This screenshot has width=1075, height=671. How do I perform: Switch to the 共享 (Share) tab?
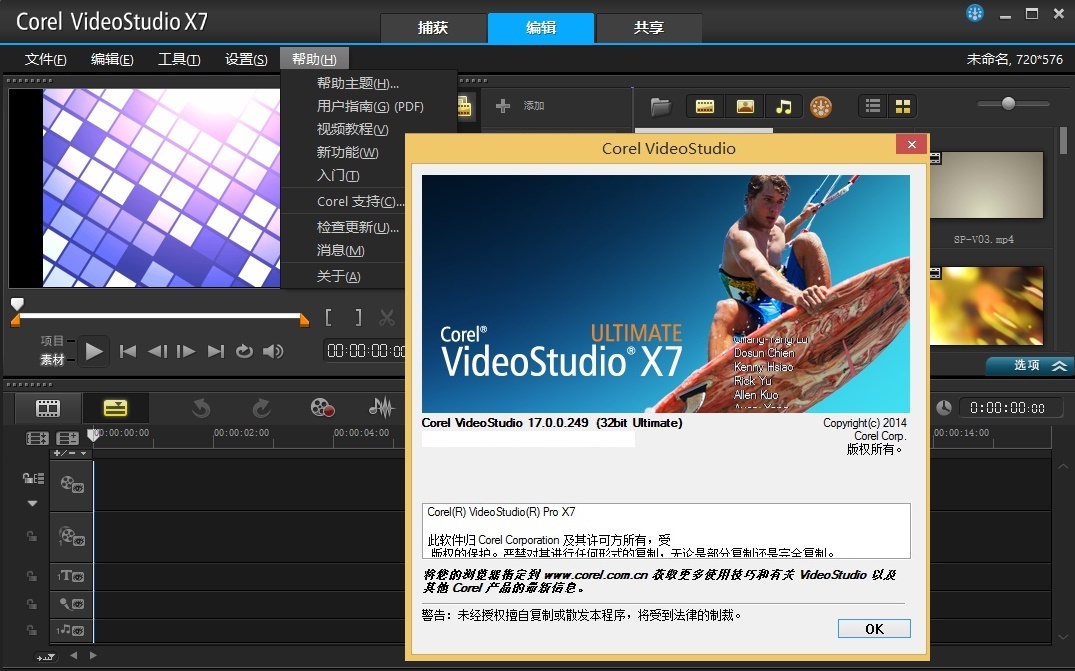pos(649,28)
